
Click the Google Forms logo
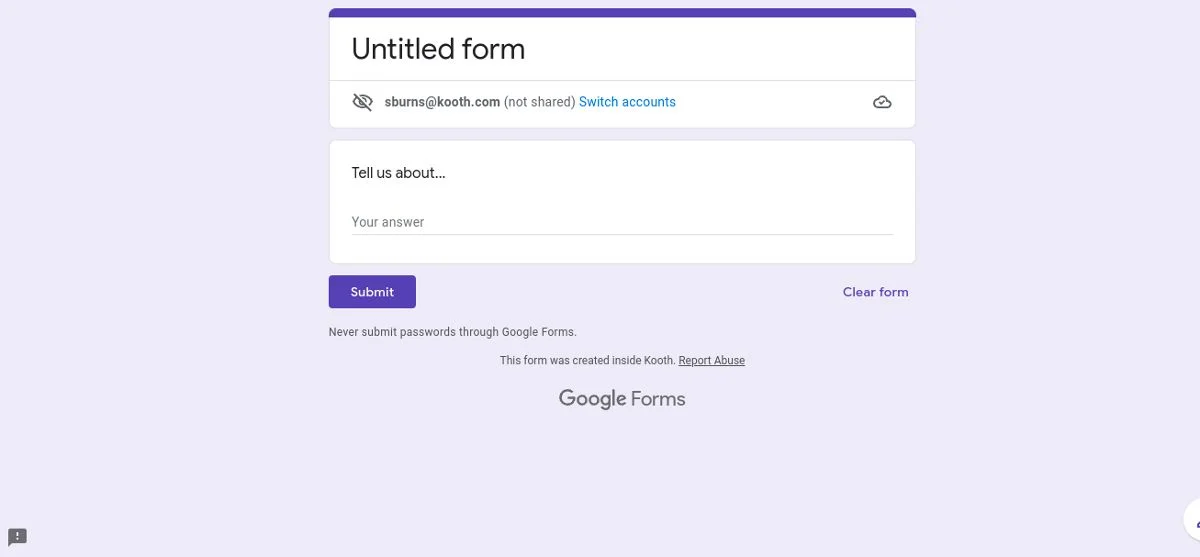(x=622, y=399)
